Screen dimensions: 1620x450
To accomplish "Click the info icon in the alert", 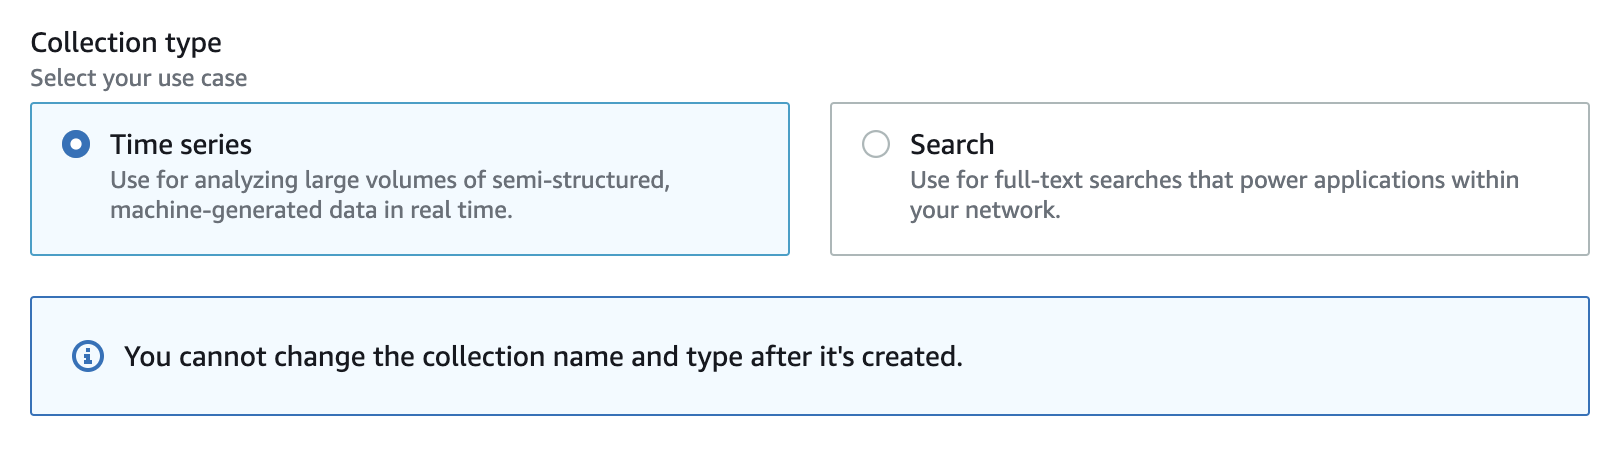I will [x=88, y=356].
